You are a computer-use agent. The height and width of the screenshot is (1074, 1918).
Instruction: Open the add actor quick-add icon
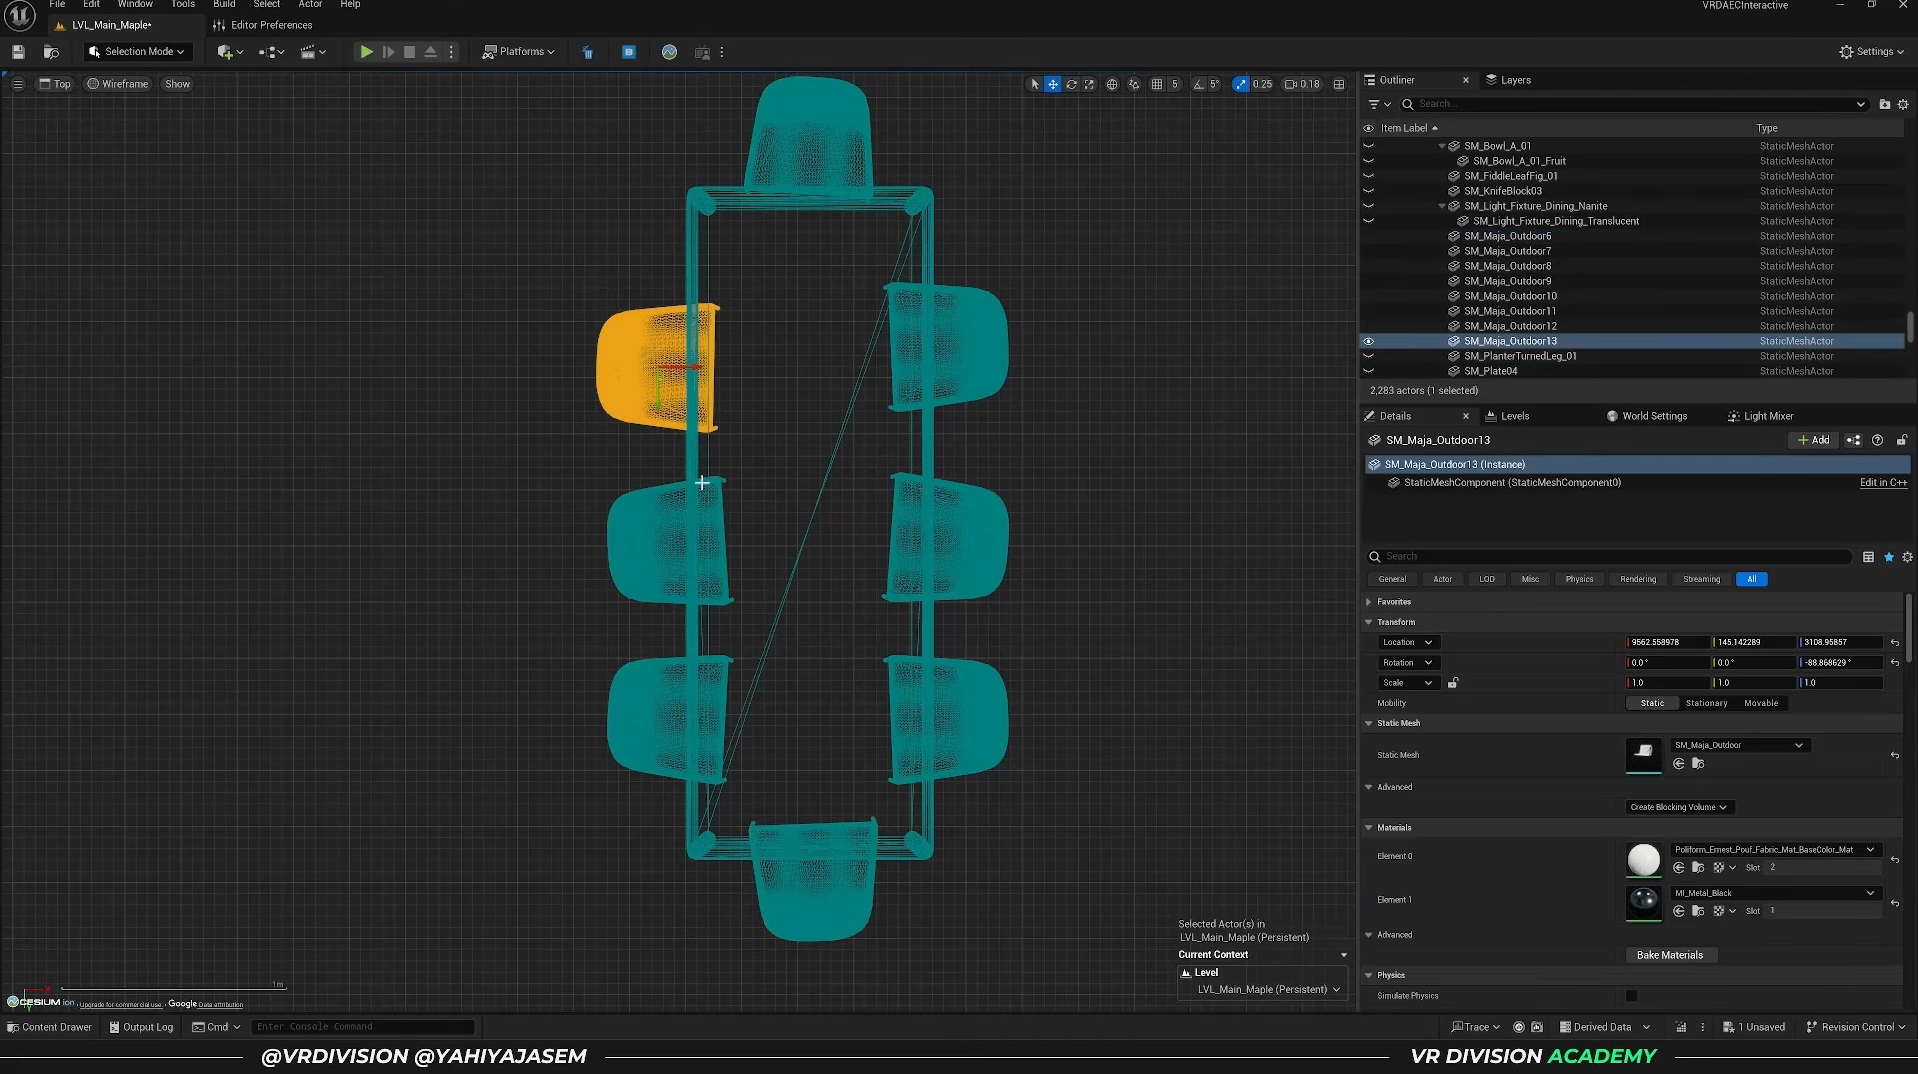(x=225, y=52)
